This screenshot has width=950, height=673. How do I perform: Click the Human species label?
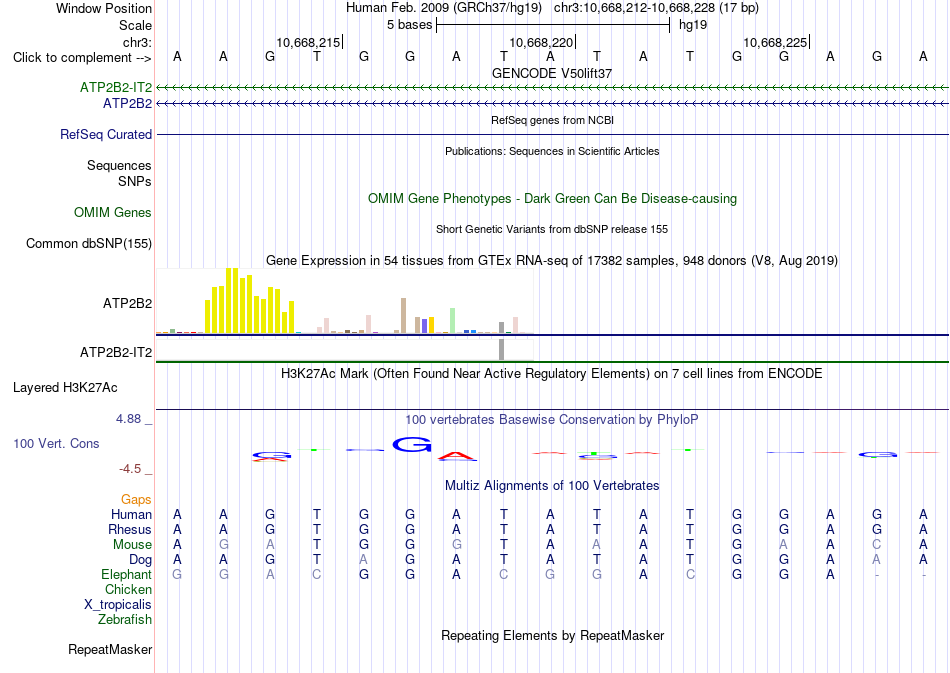[x=131, y=515]
